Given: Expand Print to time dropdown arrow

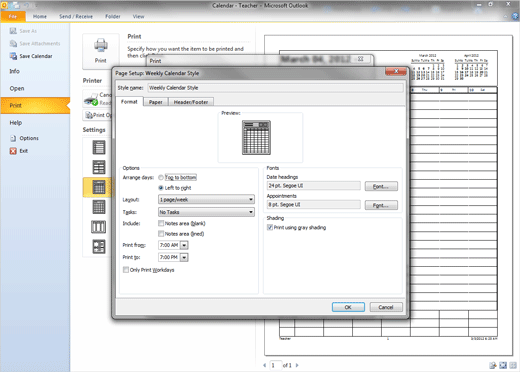Looking at the screenshot, I should pos(184,257).
